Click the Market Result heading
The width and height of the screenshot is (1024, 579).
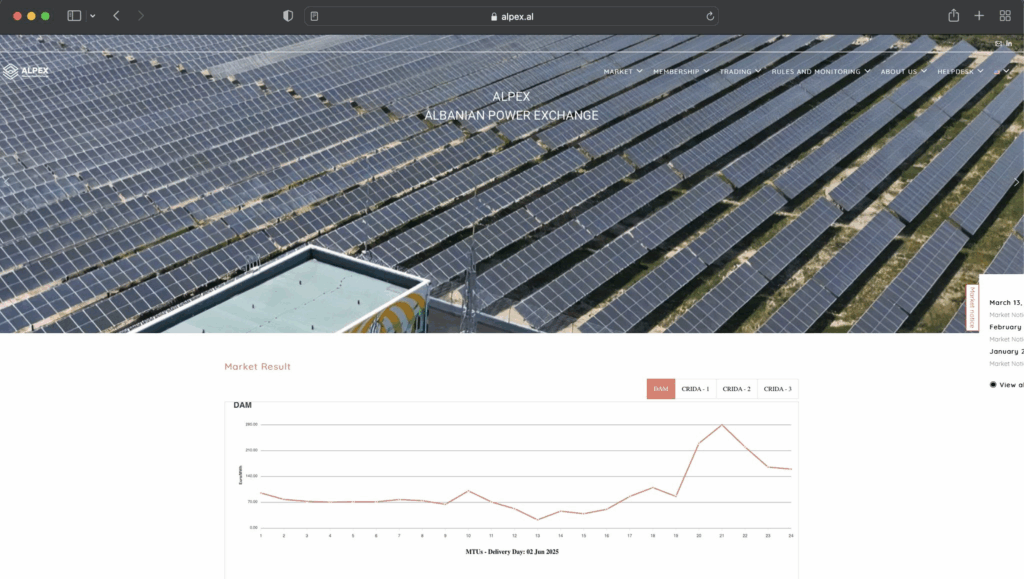click(257, 367)
